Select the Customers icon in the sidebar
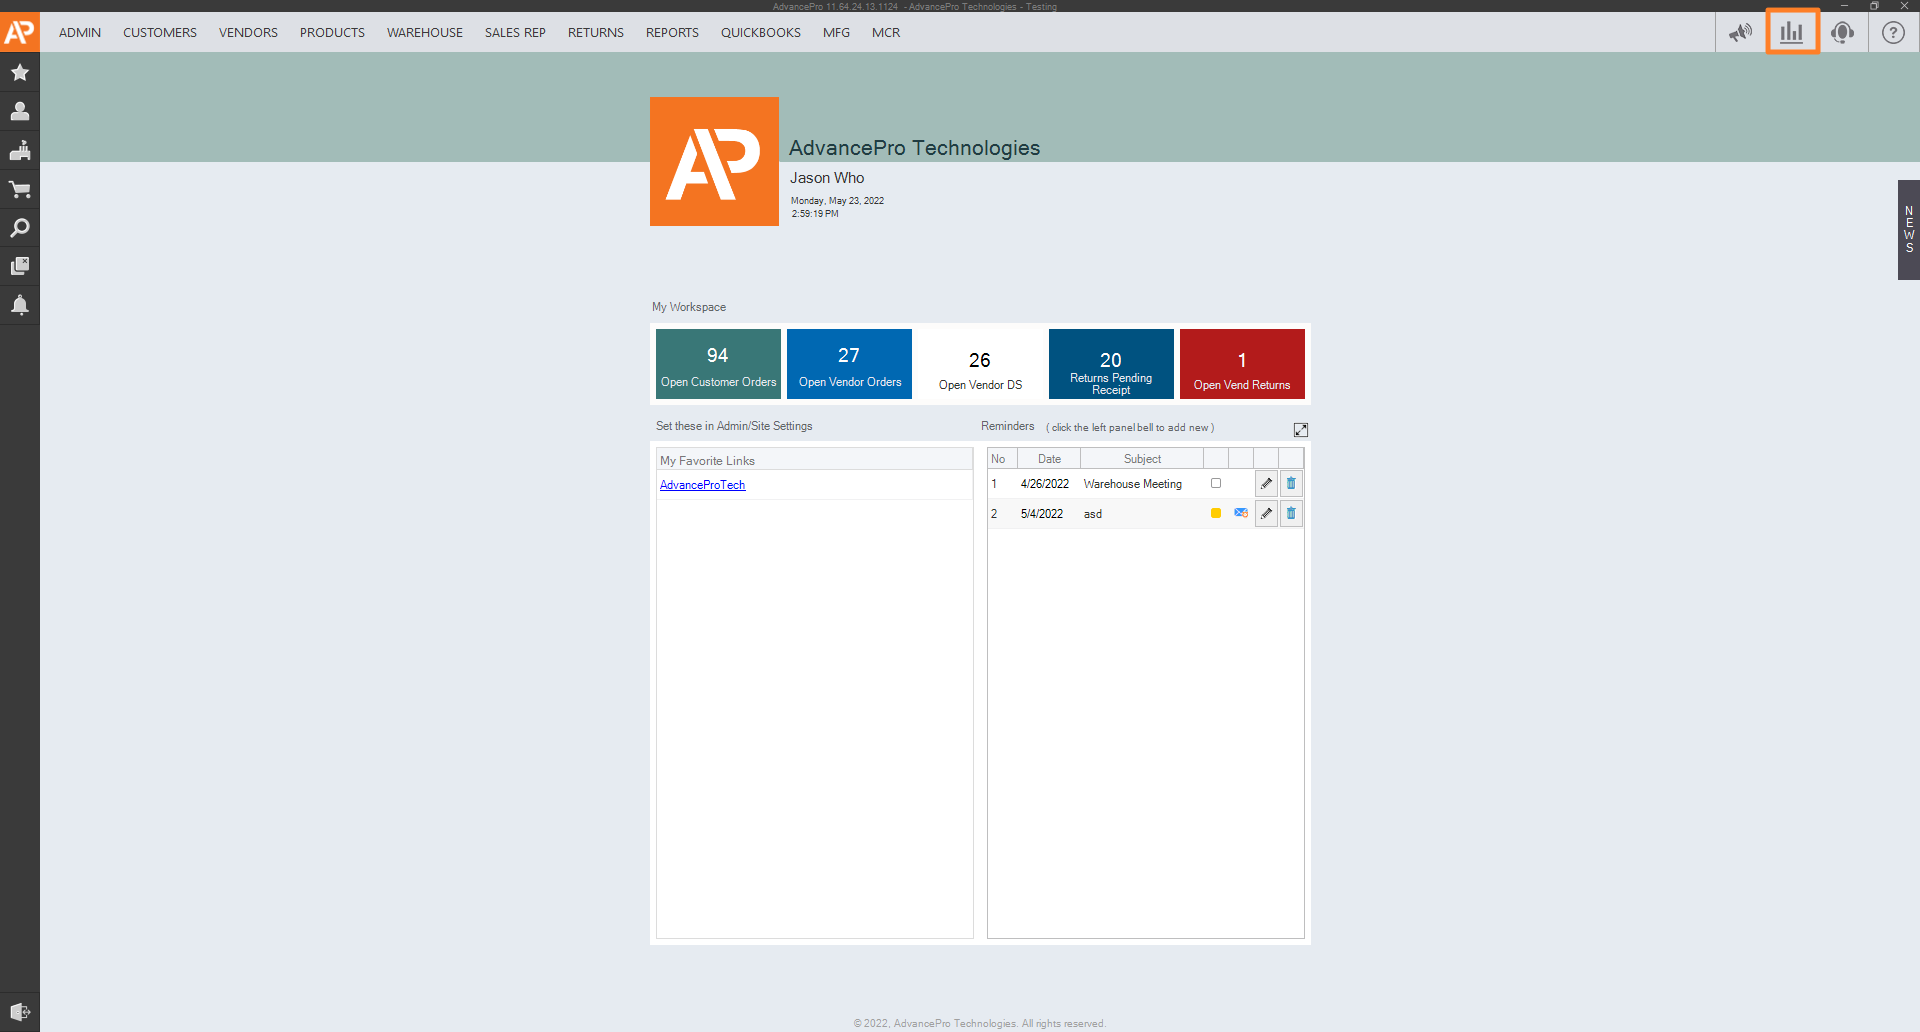This screenshot has width=1920, height=1032. pos(19,111)
